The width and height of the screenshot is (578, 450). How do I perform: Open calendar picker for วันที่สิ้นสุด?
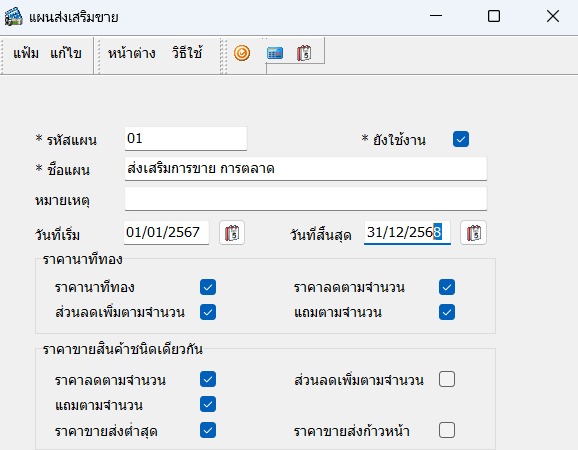pyautogui.click(x=473, y=233)
